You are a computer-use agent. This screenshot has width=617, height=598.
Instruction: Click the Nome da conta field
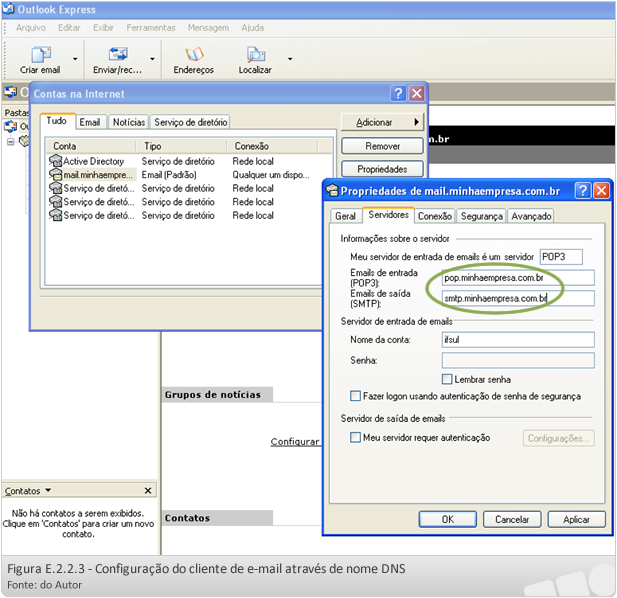pos(518,340)
